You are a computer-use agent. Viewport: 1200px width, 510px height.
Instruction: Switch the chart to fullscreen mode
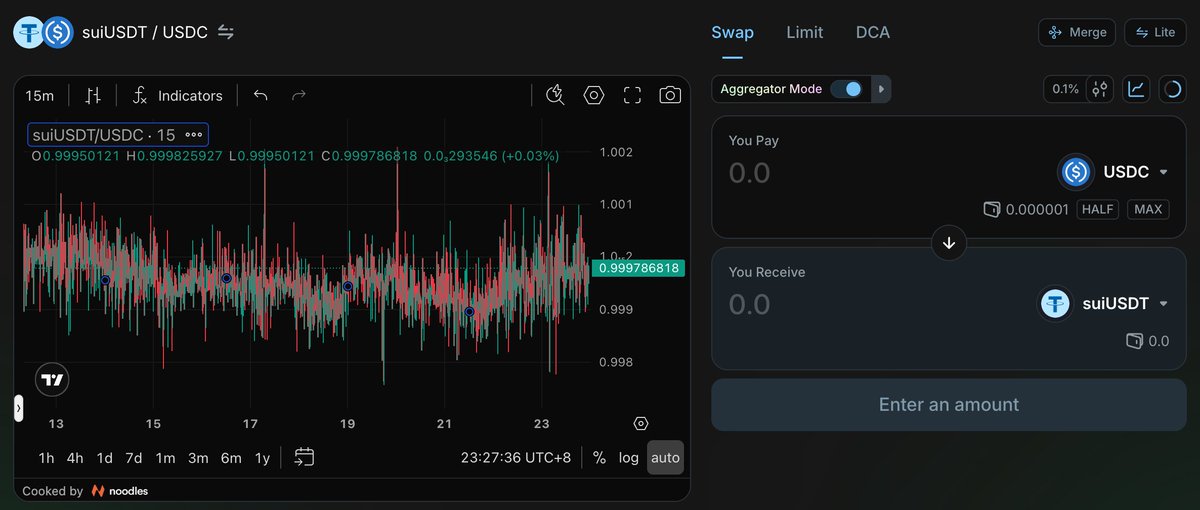632,95
